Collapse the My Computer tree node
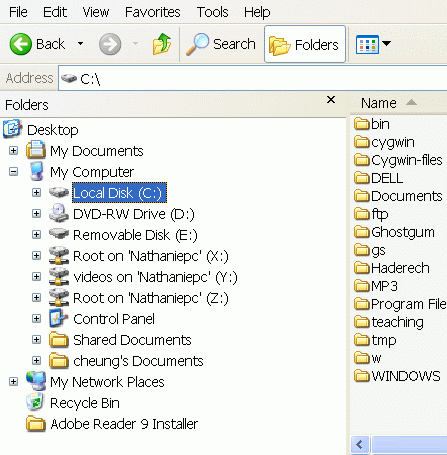Viewport: 447px width, 455px height. 13,172
